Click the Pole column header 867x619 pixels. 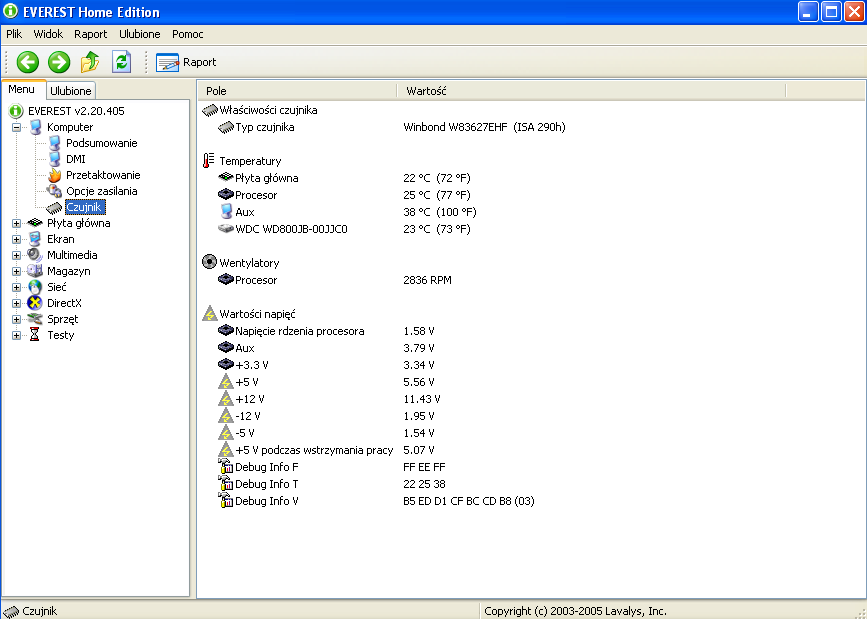pos(297,91)
